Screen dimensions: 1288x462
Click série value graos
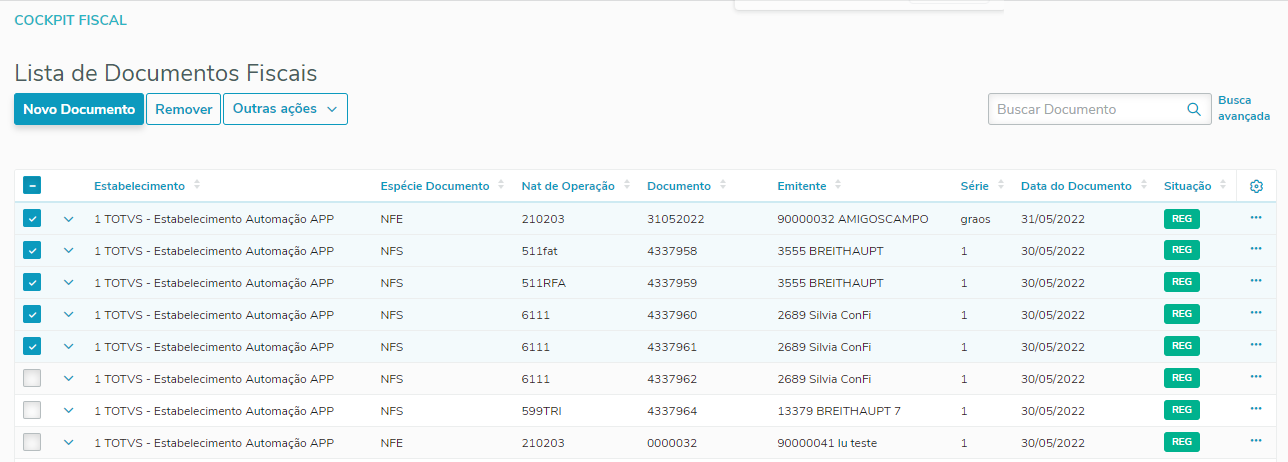(976, 219)
